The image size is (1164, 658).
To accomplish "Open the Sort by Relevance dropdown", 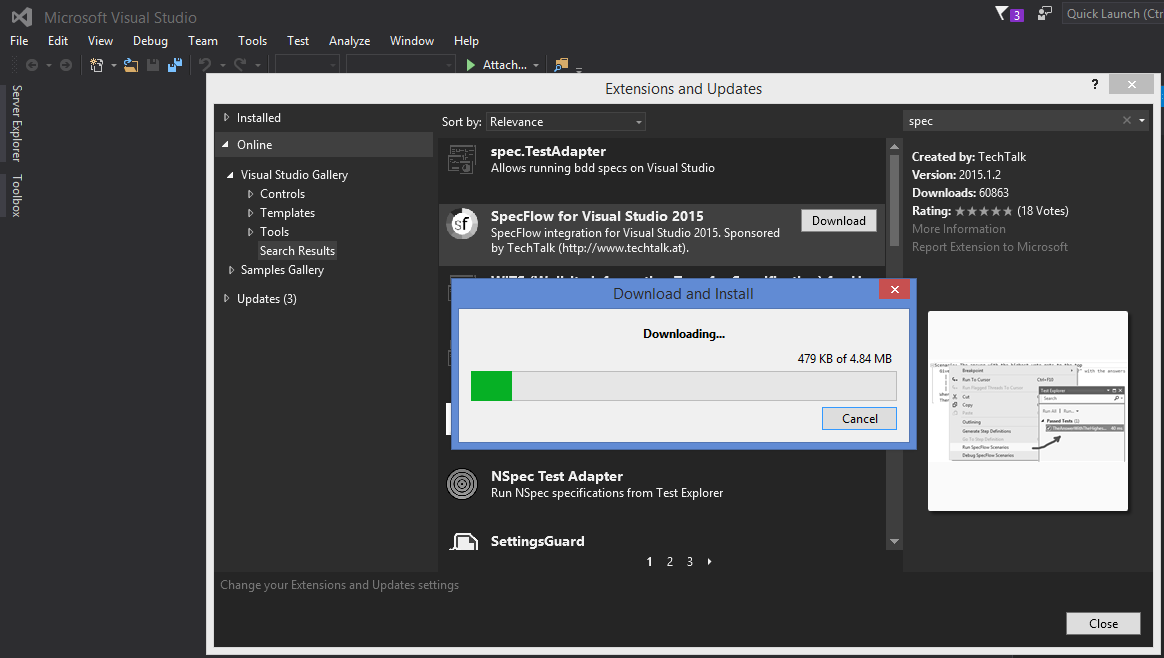I will (x=566, y=120).
